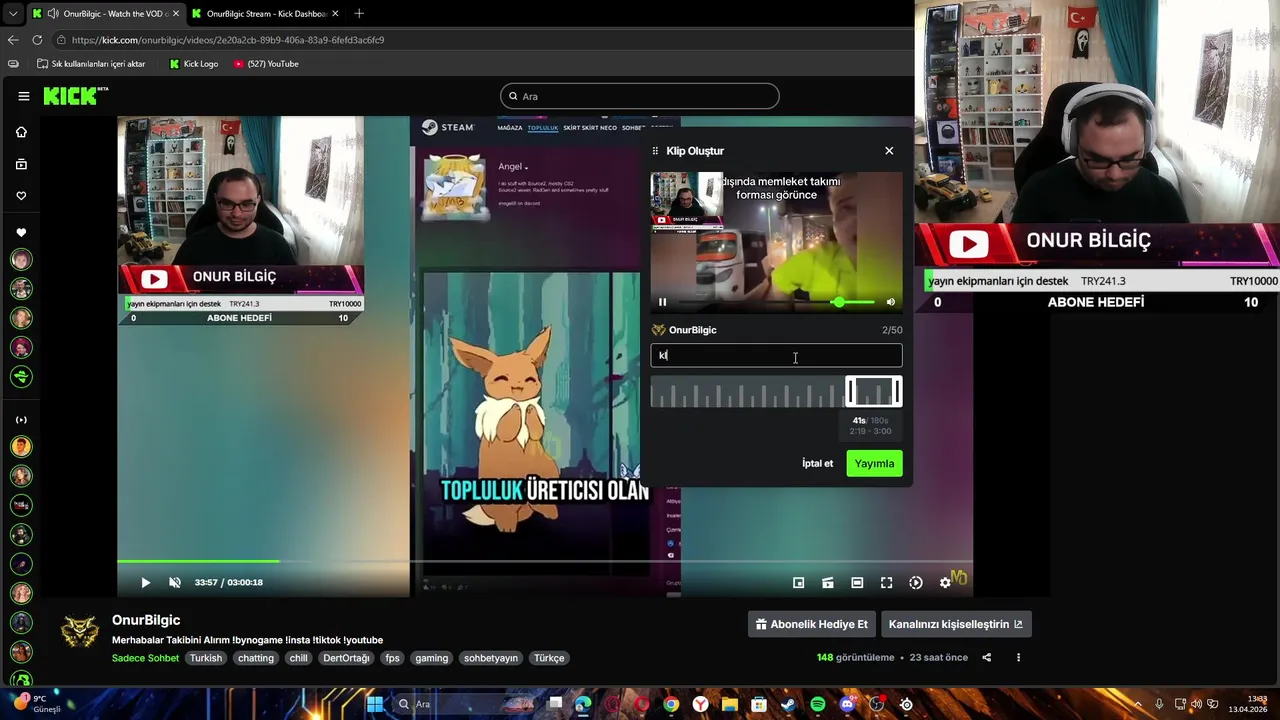This screenshot has height=720, width=1280.
Task: Share the VOD via share icon
Action: pyautogui.click(x=987, y=658)
